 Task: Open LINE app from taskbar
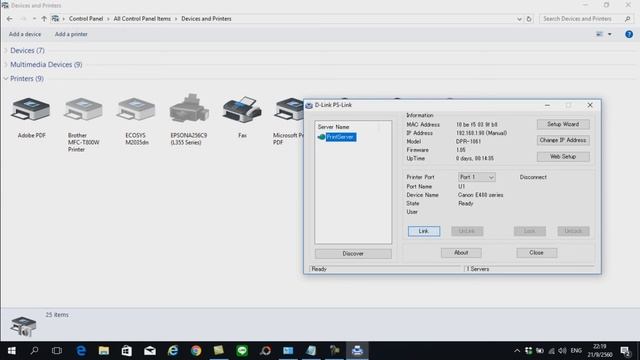[242, 351]
